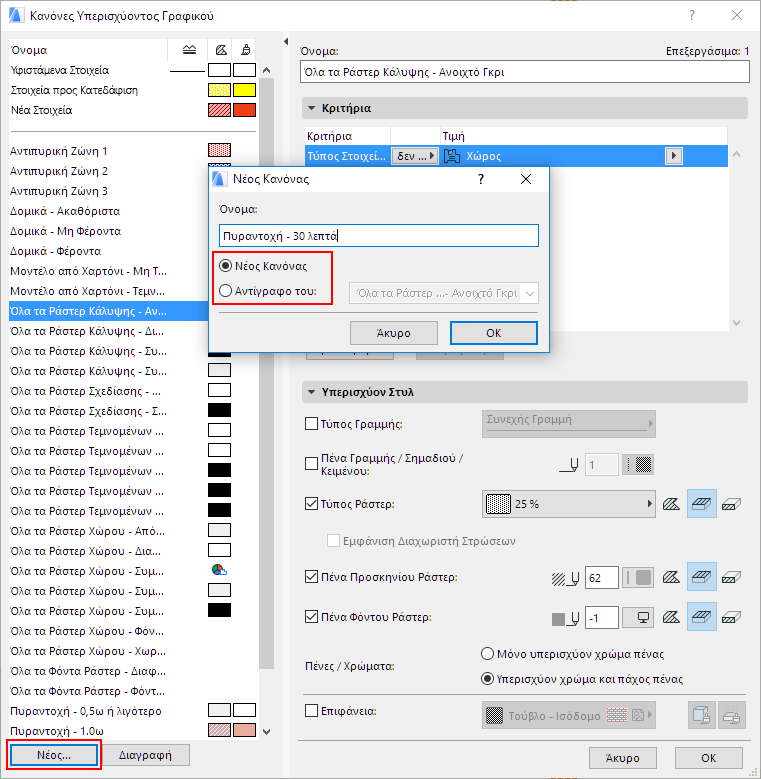Open the Αντίγραφο του rule dropdown
761x779 pixels.
(x=444, y=293)
